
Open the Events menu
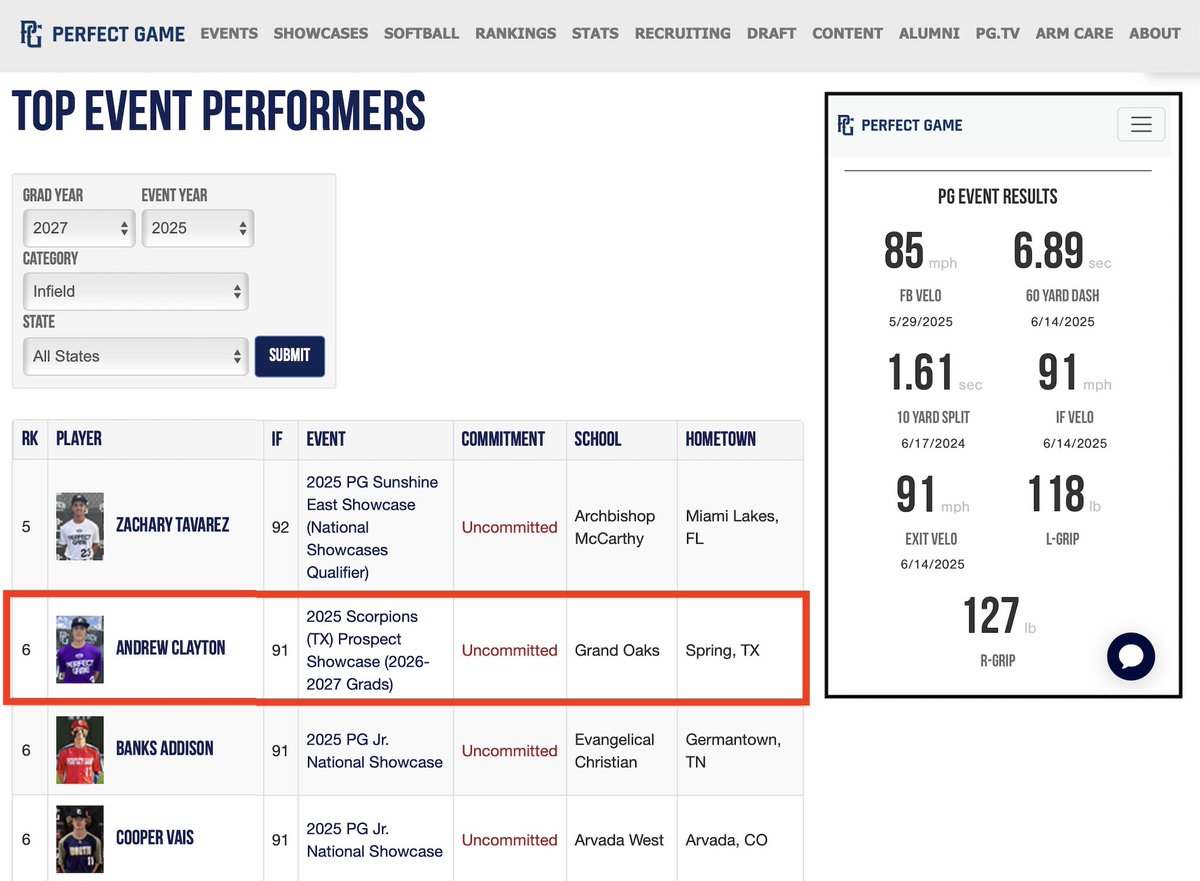pos(229,33)
